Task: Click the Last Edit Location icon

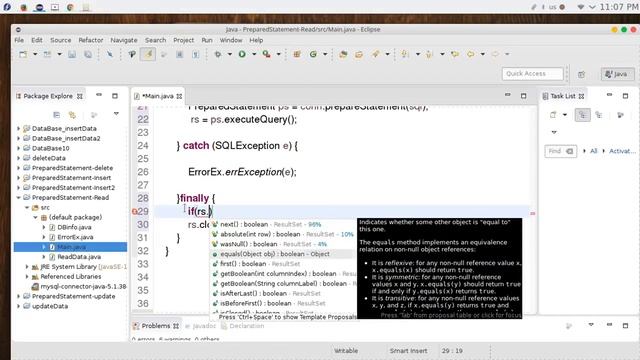Action: point(455,54)
